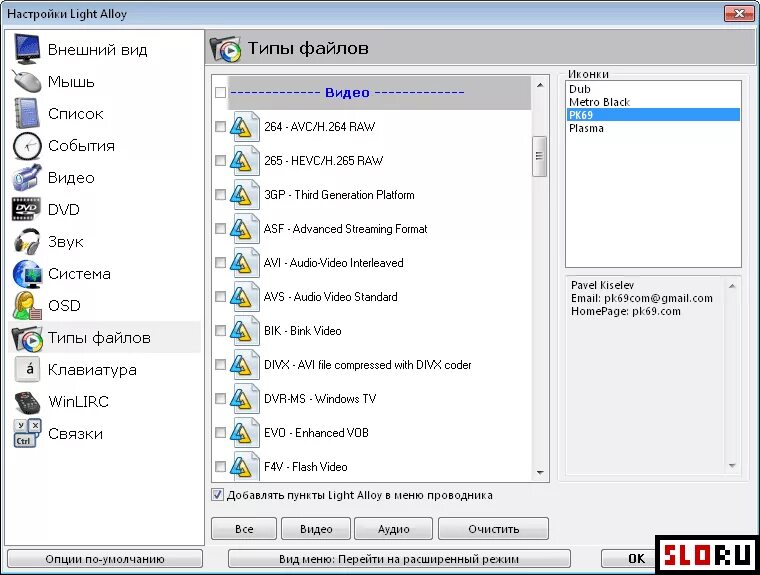Image resolution: width=760 pixels, height=575 pixels.
Task: Click the EVO Enhanced VOB icon
Action: [244, 432]
